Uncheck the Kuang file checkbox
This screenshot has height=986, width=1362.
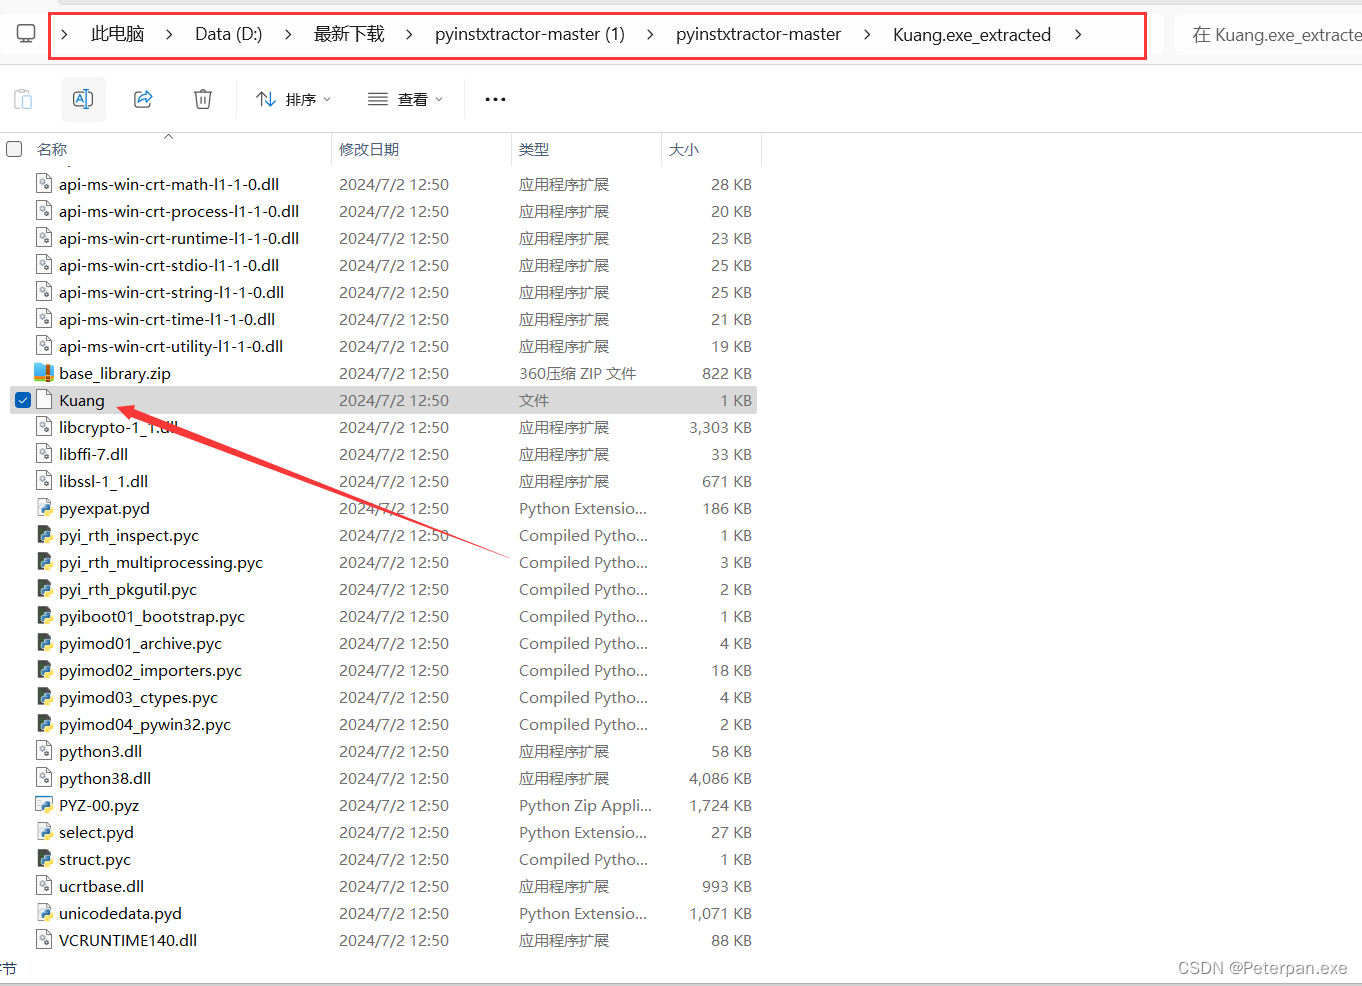click(x=23, y=400)
